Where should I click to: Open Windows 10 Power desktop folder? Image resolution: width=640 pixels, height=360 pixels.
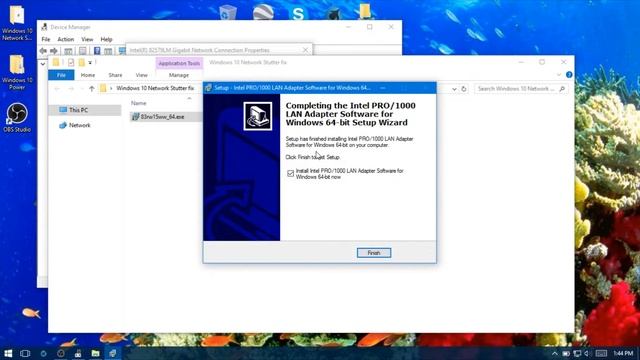click(17, 72)
